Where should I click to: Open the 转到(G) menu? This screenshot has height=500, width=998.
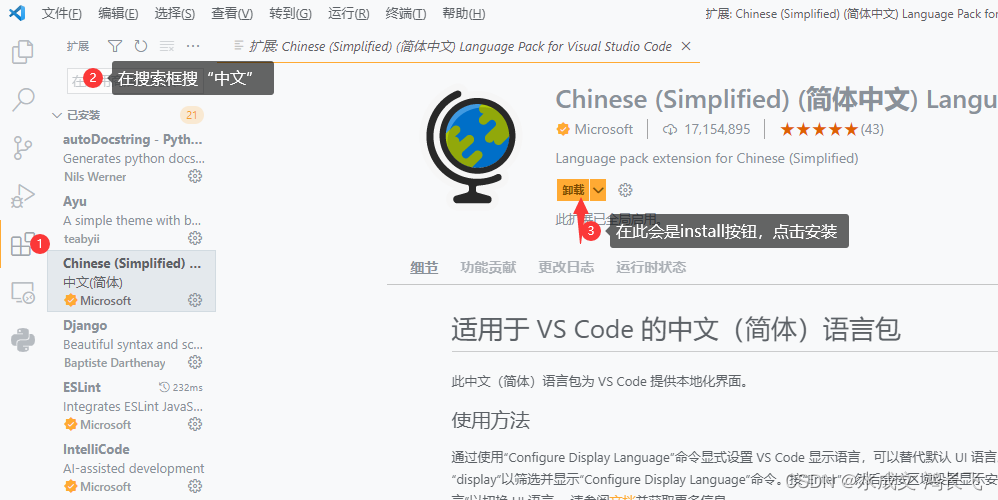[290, 13]
